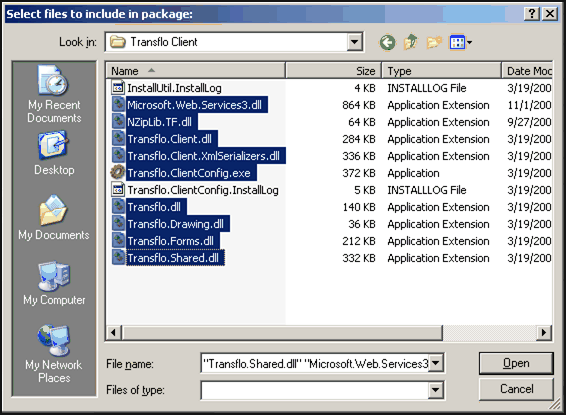Click the Transflo.Client.XmlSerializers.dll file icon
This screenshot has width=566, height=415.
(118, 156)
